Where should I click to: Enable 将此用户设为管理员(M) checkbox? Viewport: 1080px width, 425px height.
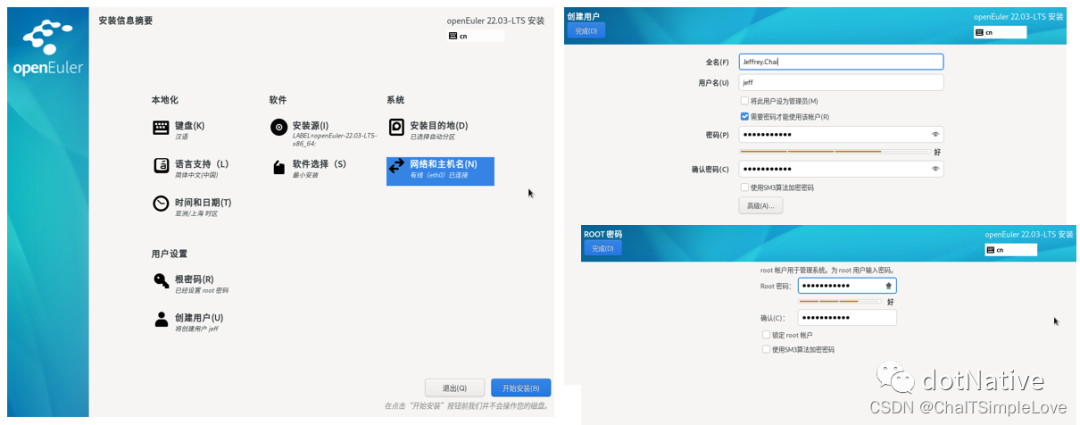pyautogui.click(x=745, y=101)
